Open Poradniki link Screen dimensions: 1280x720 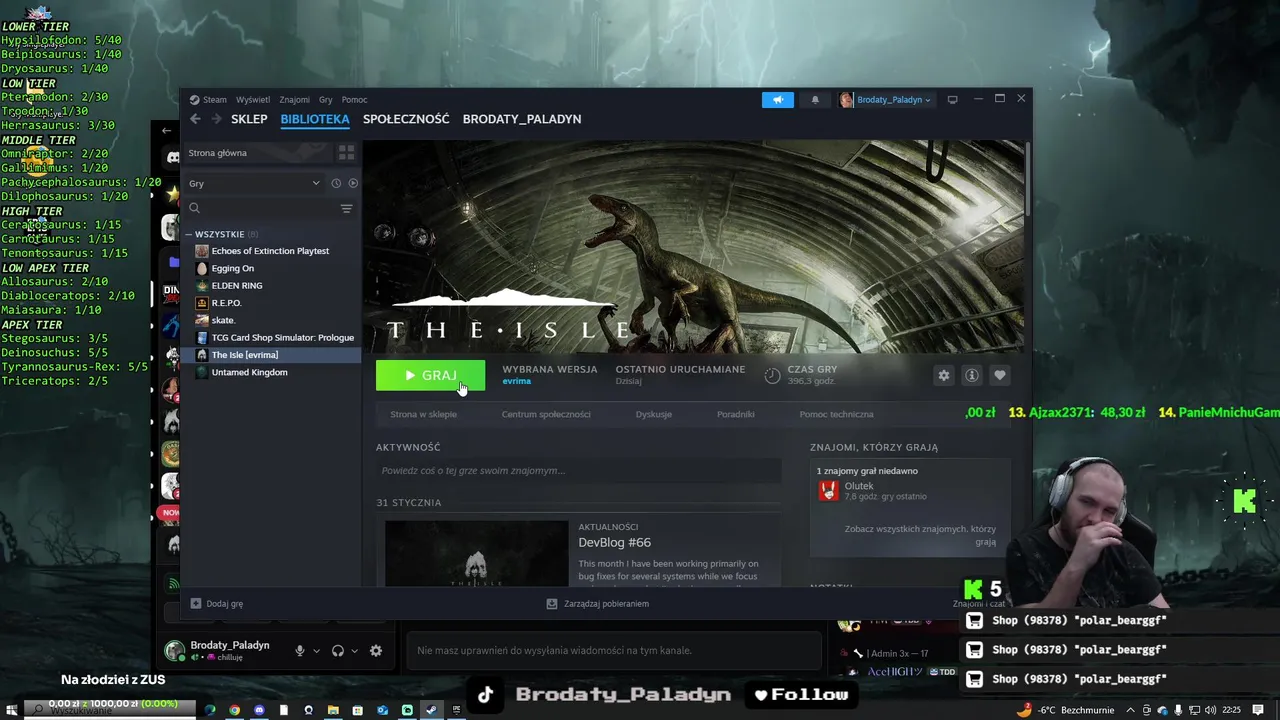click(x=735, y=414)
